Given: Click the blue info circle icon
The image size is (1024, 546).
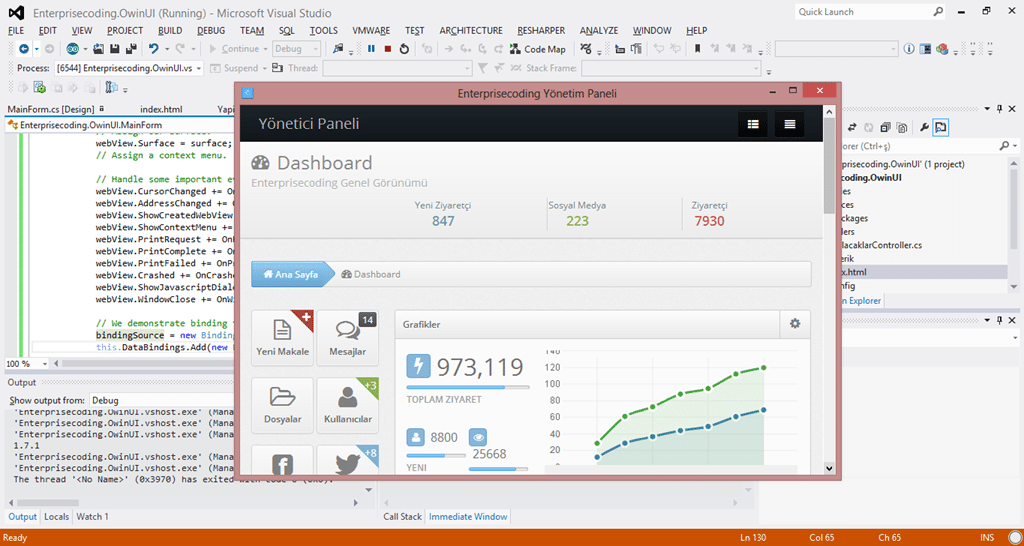Looking at the screenshot, I should (x=908, y=49).
